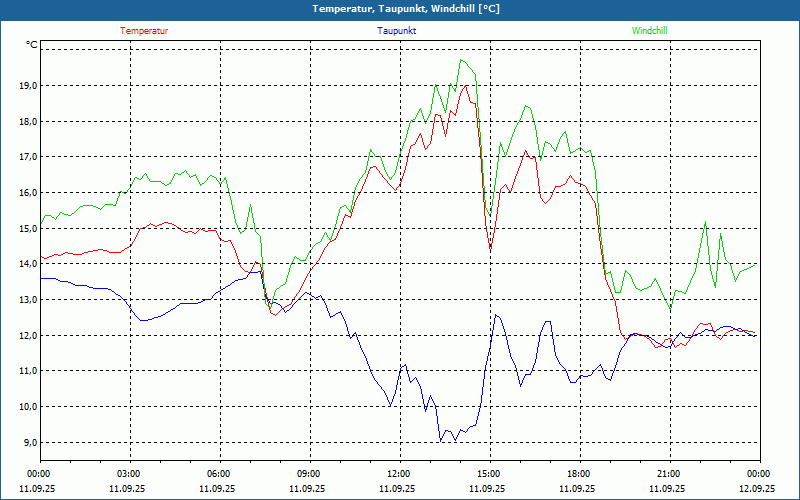
Task: Click the 21:00 time axis label
Action: pyautogui.click(x=668, y=474)
